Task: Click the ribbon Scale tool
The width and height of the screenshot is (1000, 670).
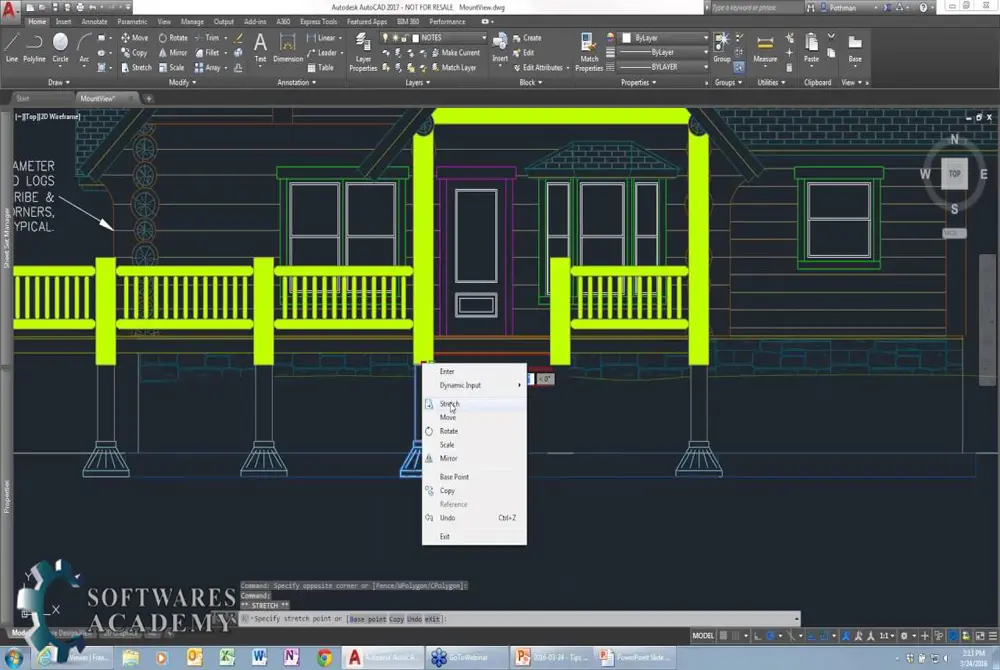Action: [x=171, y=68]
